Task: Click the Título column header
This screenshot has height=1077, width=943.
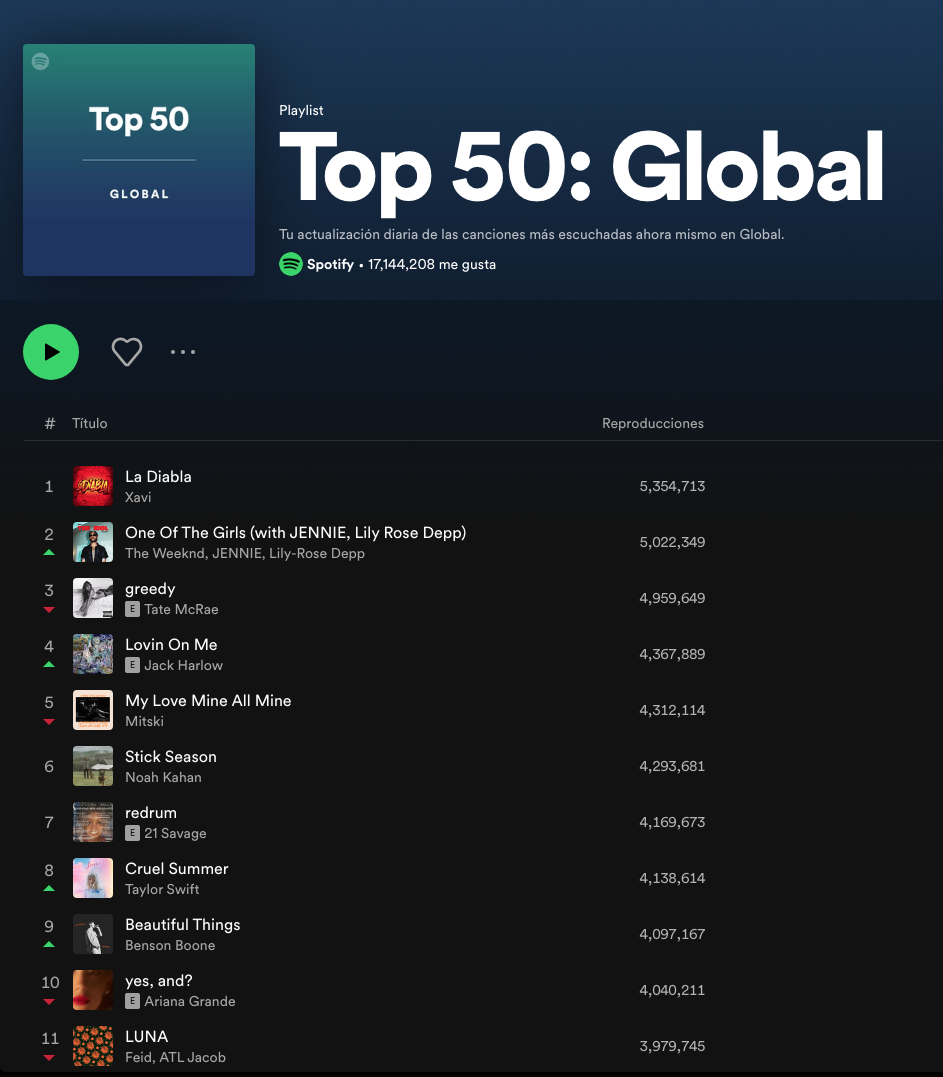Action: [x=90, y=424]
